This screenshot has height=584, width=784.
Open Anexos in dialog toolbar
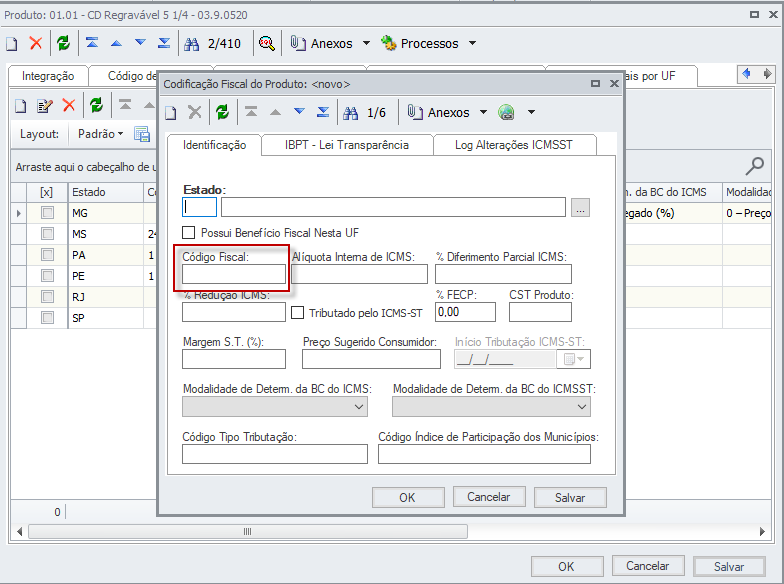click(x=438, y=112)
